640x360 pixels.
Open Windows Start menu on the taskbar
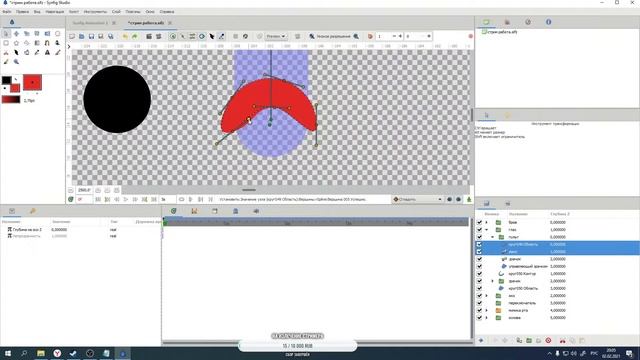8,353
